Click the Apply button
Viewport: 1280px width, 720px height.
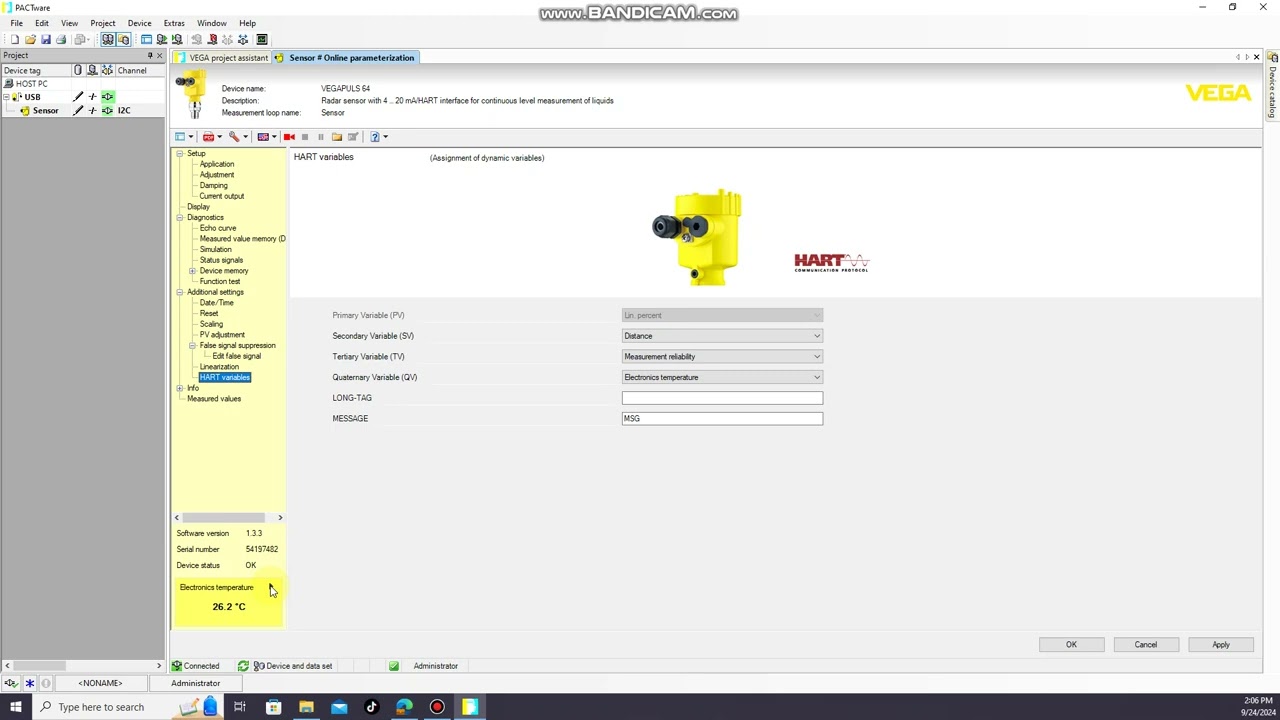point(1221,645)
